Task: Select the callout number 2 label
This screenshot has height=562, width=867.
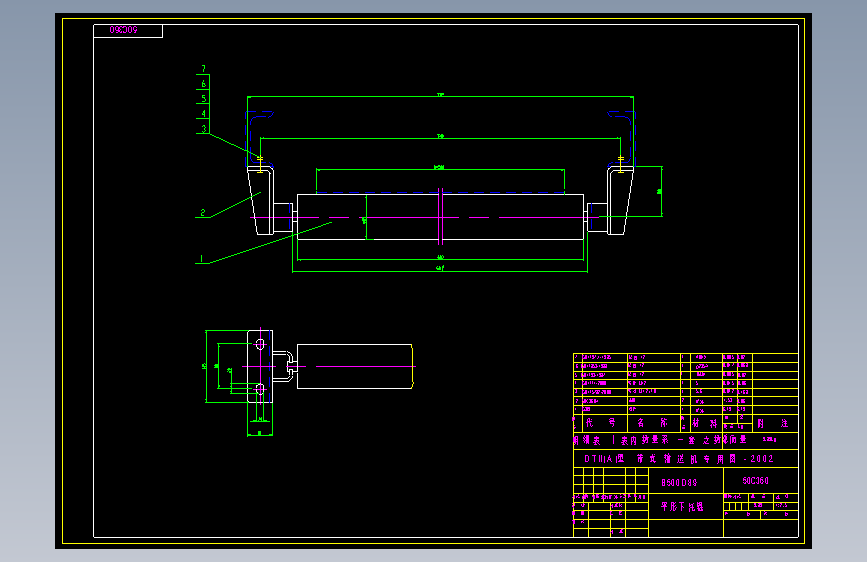Action: (x=202, y=212)
